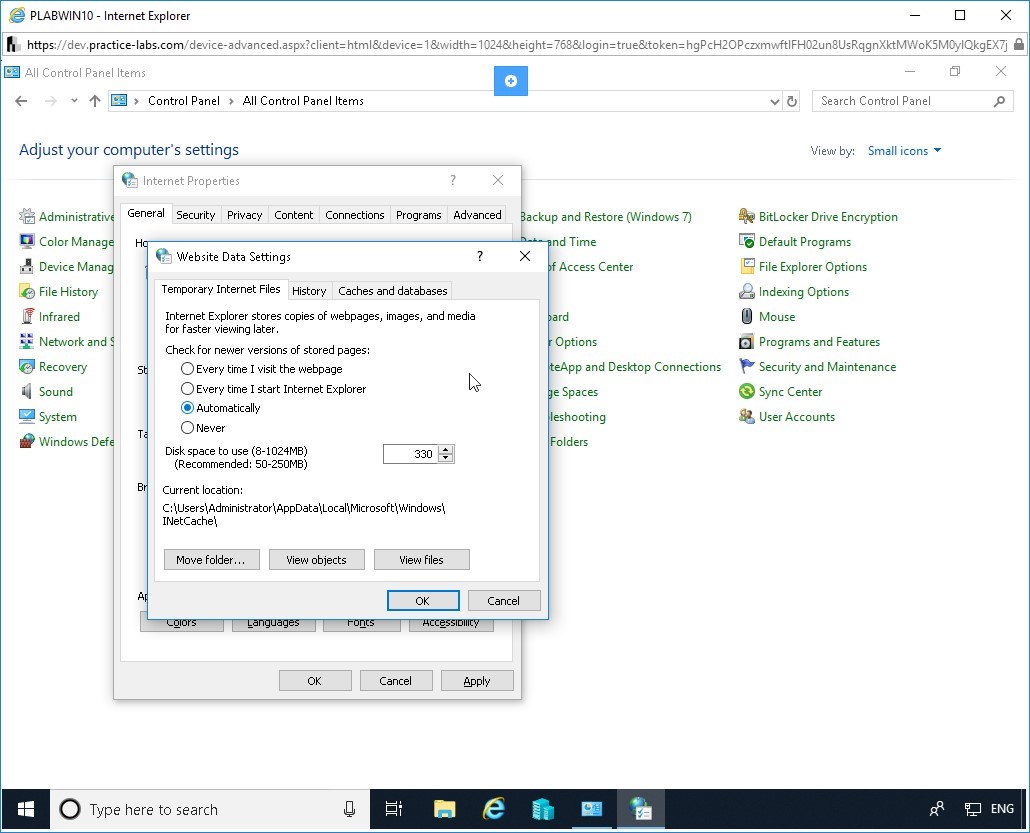
Task: Open Programs and Features icon
Action: coord(747,341)
